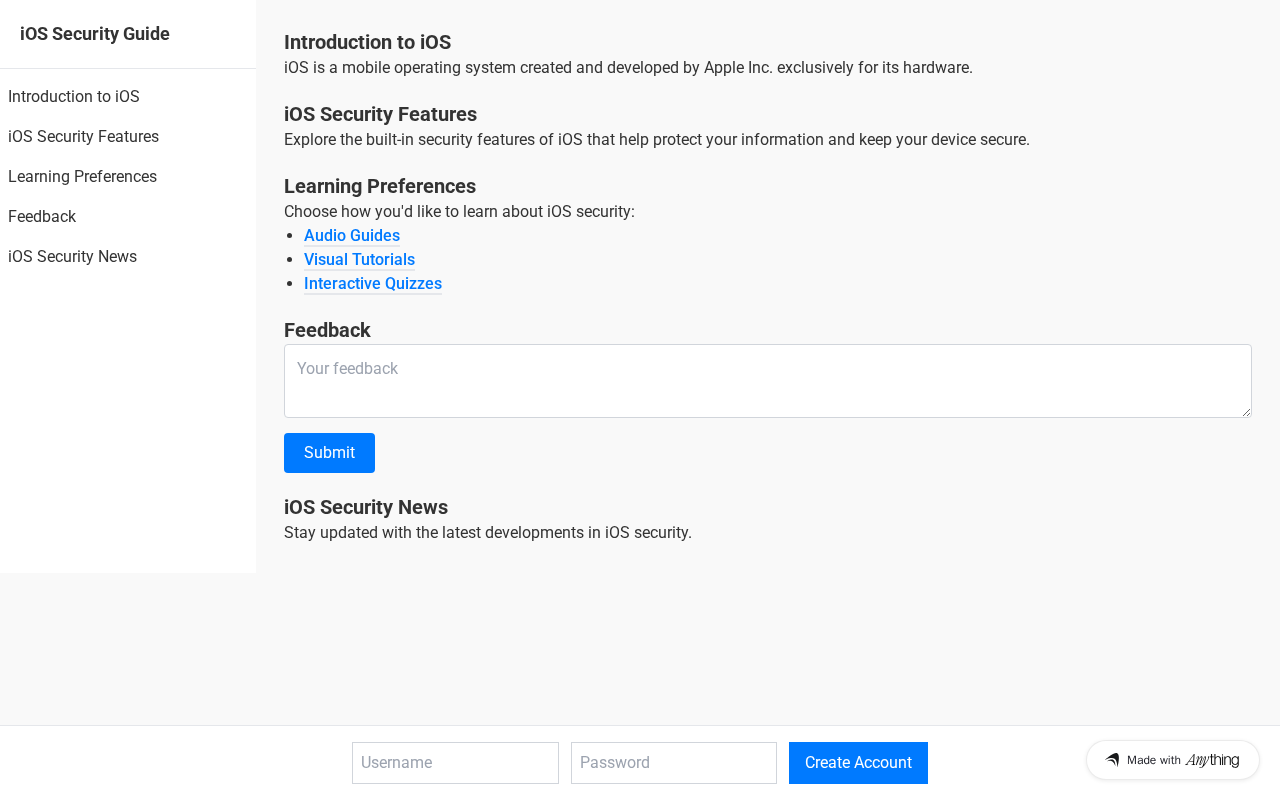Select Learning Preferences sidebar item
Viewport: 1280px width, 800px height.
(x=82, y=177)
